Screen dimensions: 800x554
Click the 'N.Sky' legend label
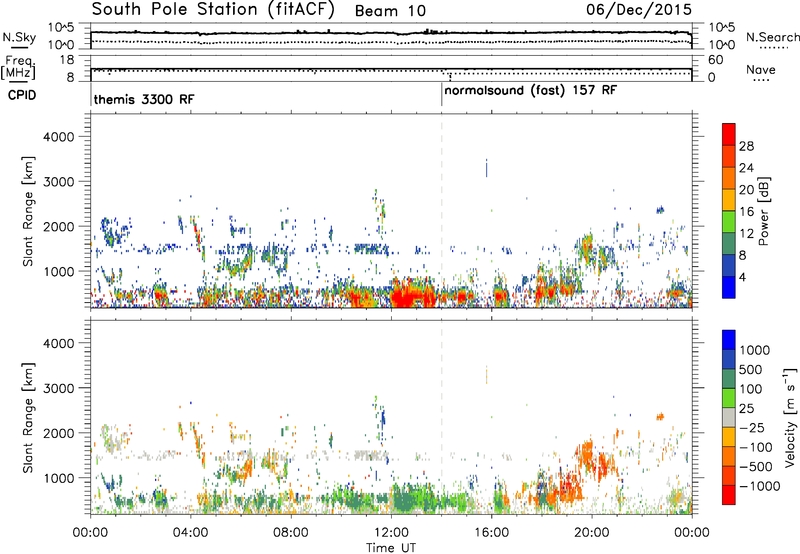coord(19,37)
